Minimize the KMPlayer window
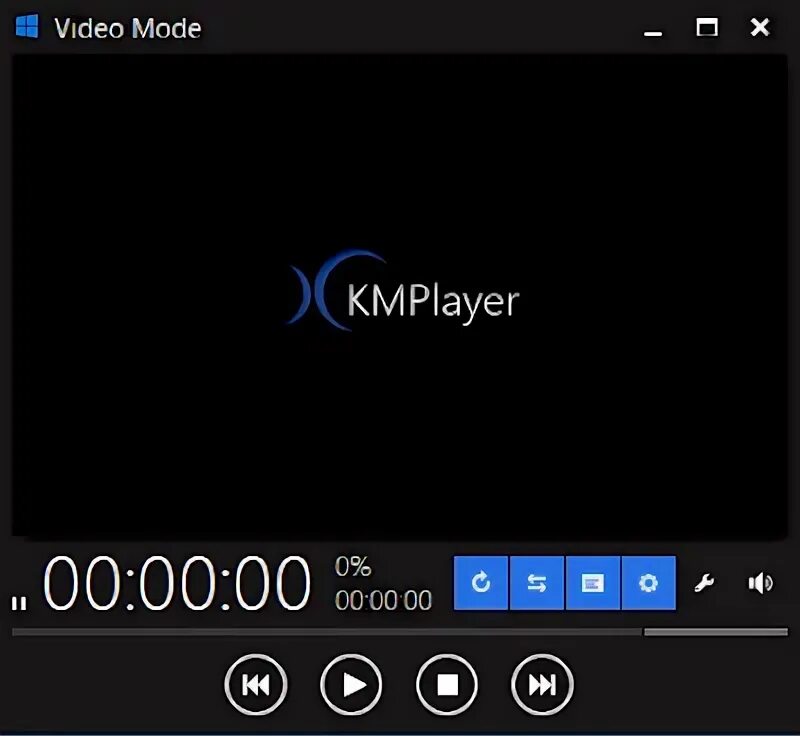 click(653, 33)
